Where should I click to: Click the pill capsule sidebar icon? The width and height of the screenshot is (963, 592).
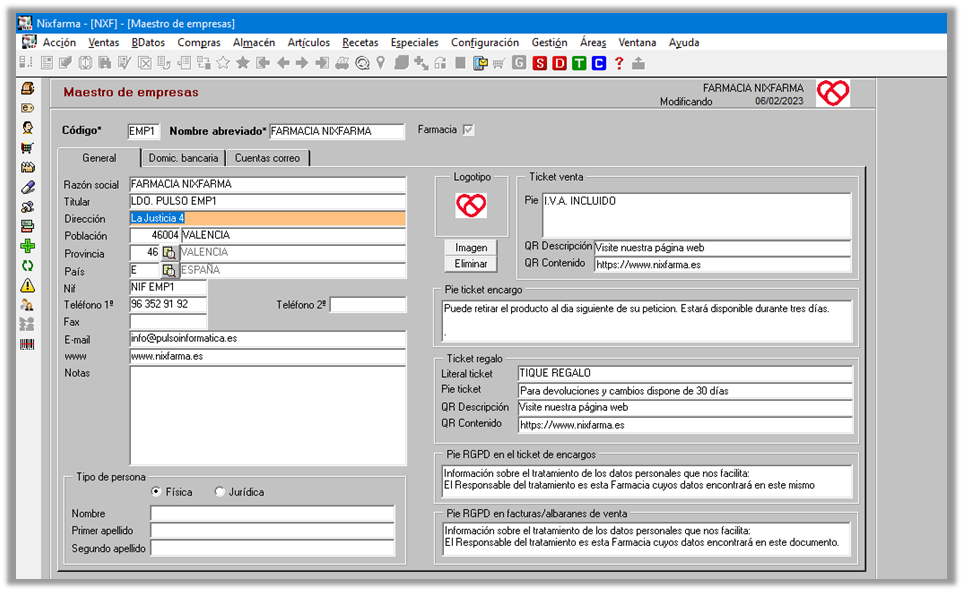[x=28, y=187]
